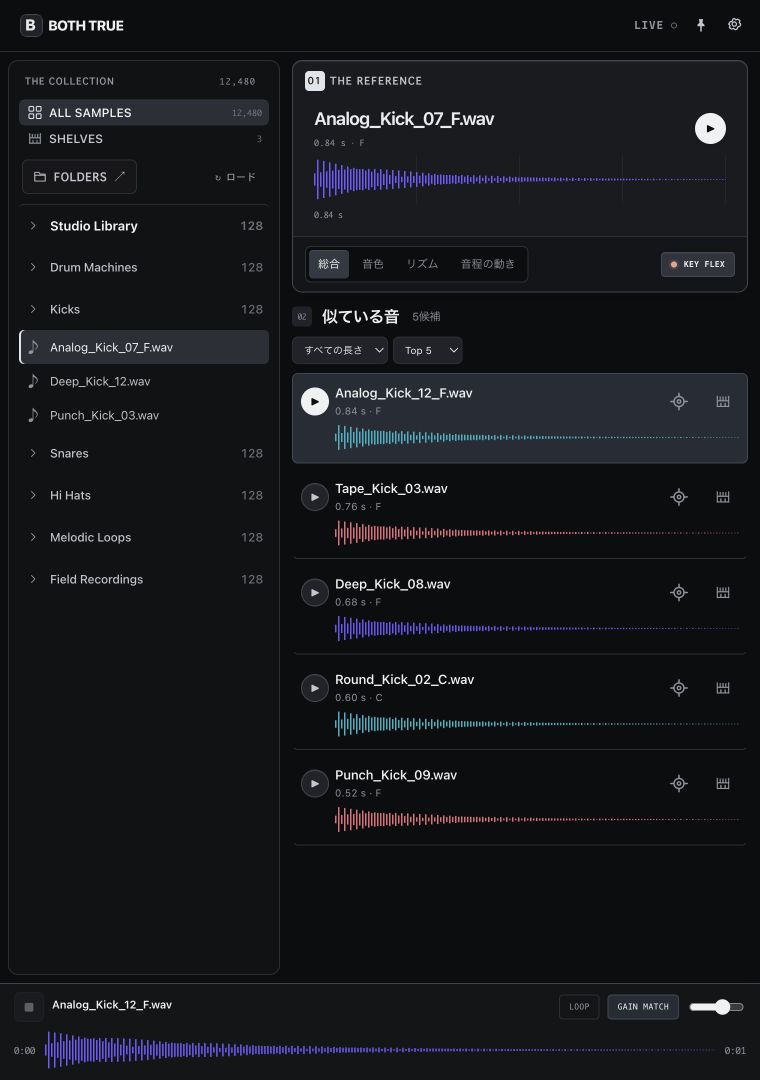Click the reference waveform display
The image size is (760, 1080).
click(x=520, y=179)
